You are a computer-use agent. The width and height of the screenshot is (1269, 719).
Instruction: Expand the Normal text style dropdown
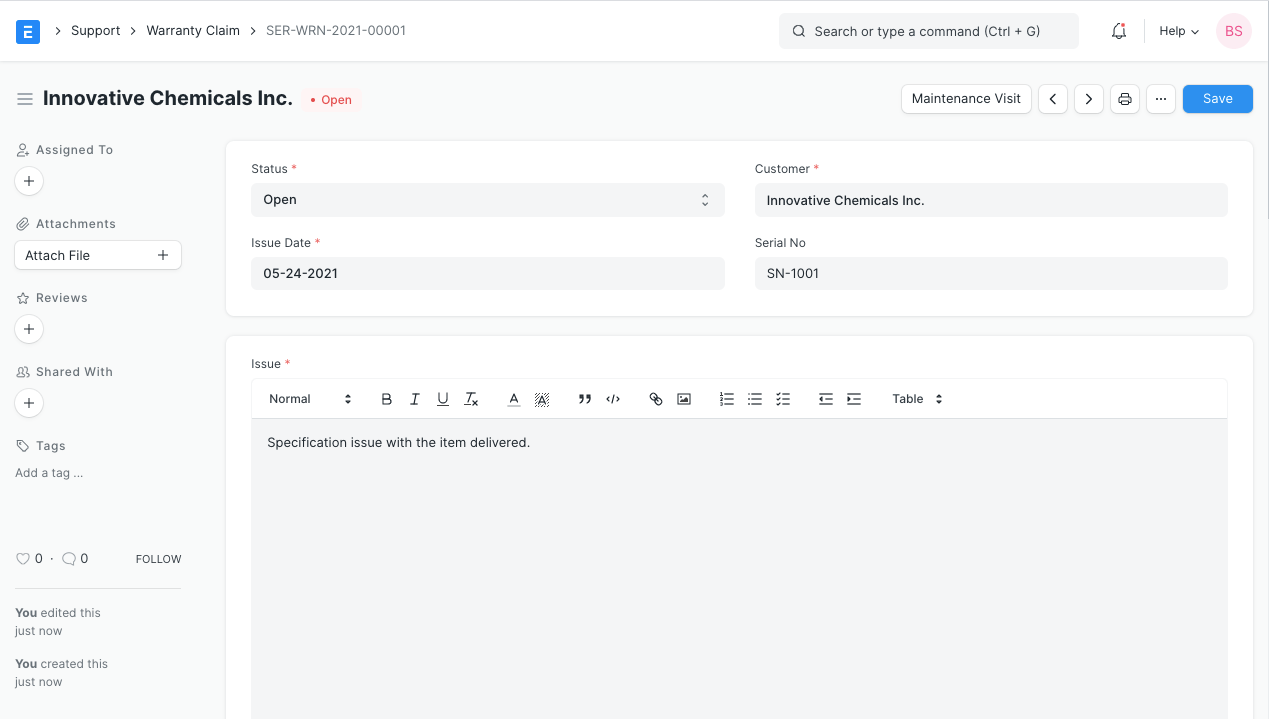[x=310, y=399]
